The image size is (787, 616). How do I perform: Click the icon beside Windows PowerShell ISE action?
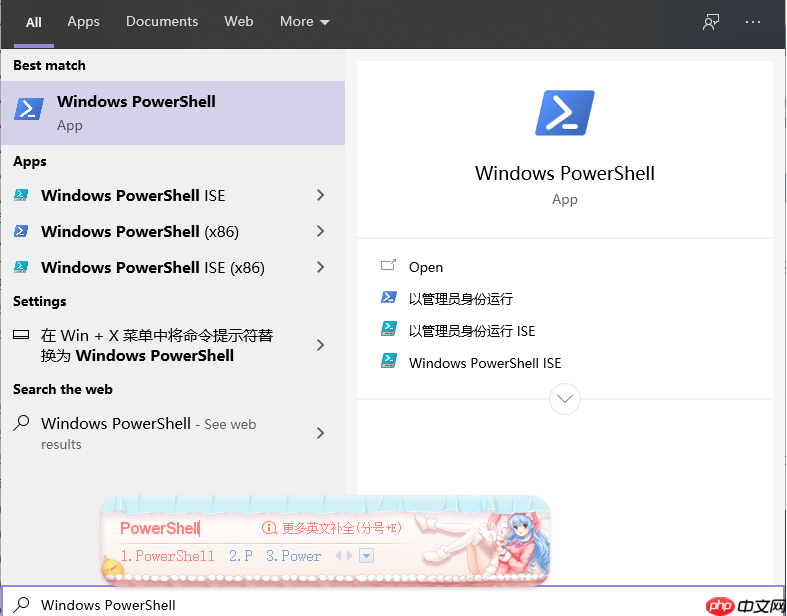point(388,361)
